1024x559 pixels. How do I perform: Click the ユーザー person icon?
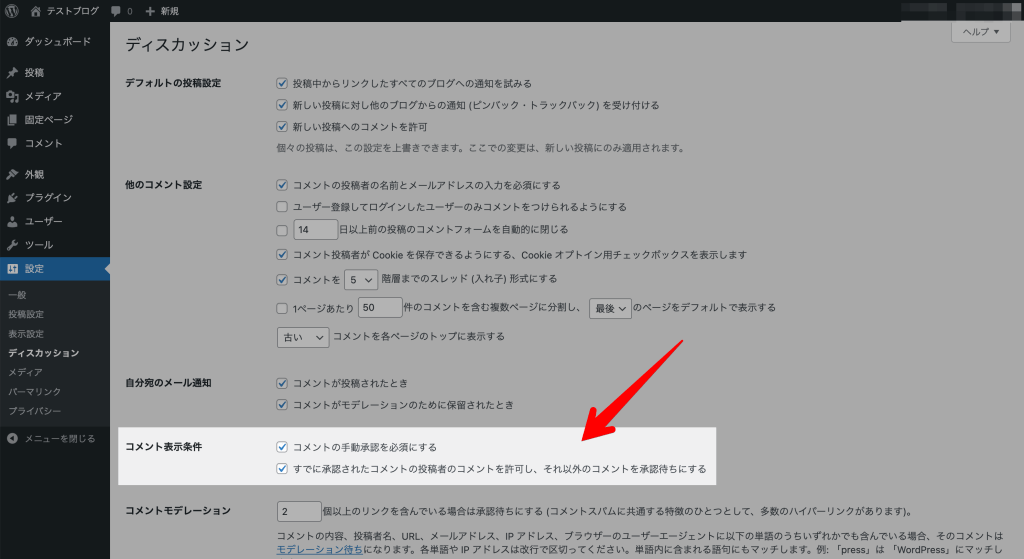click(x=12, y=221)
